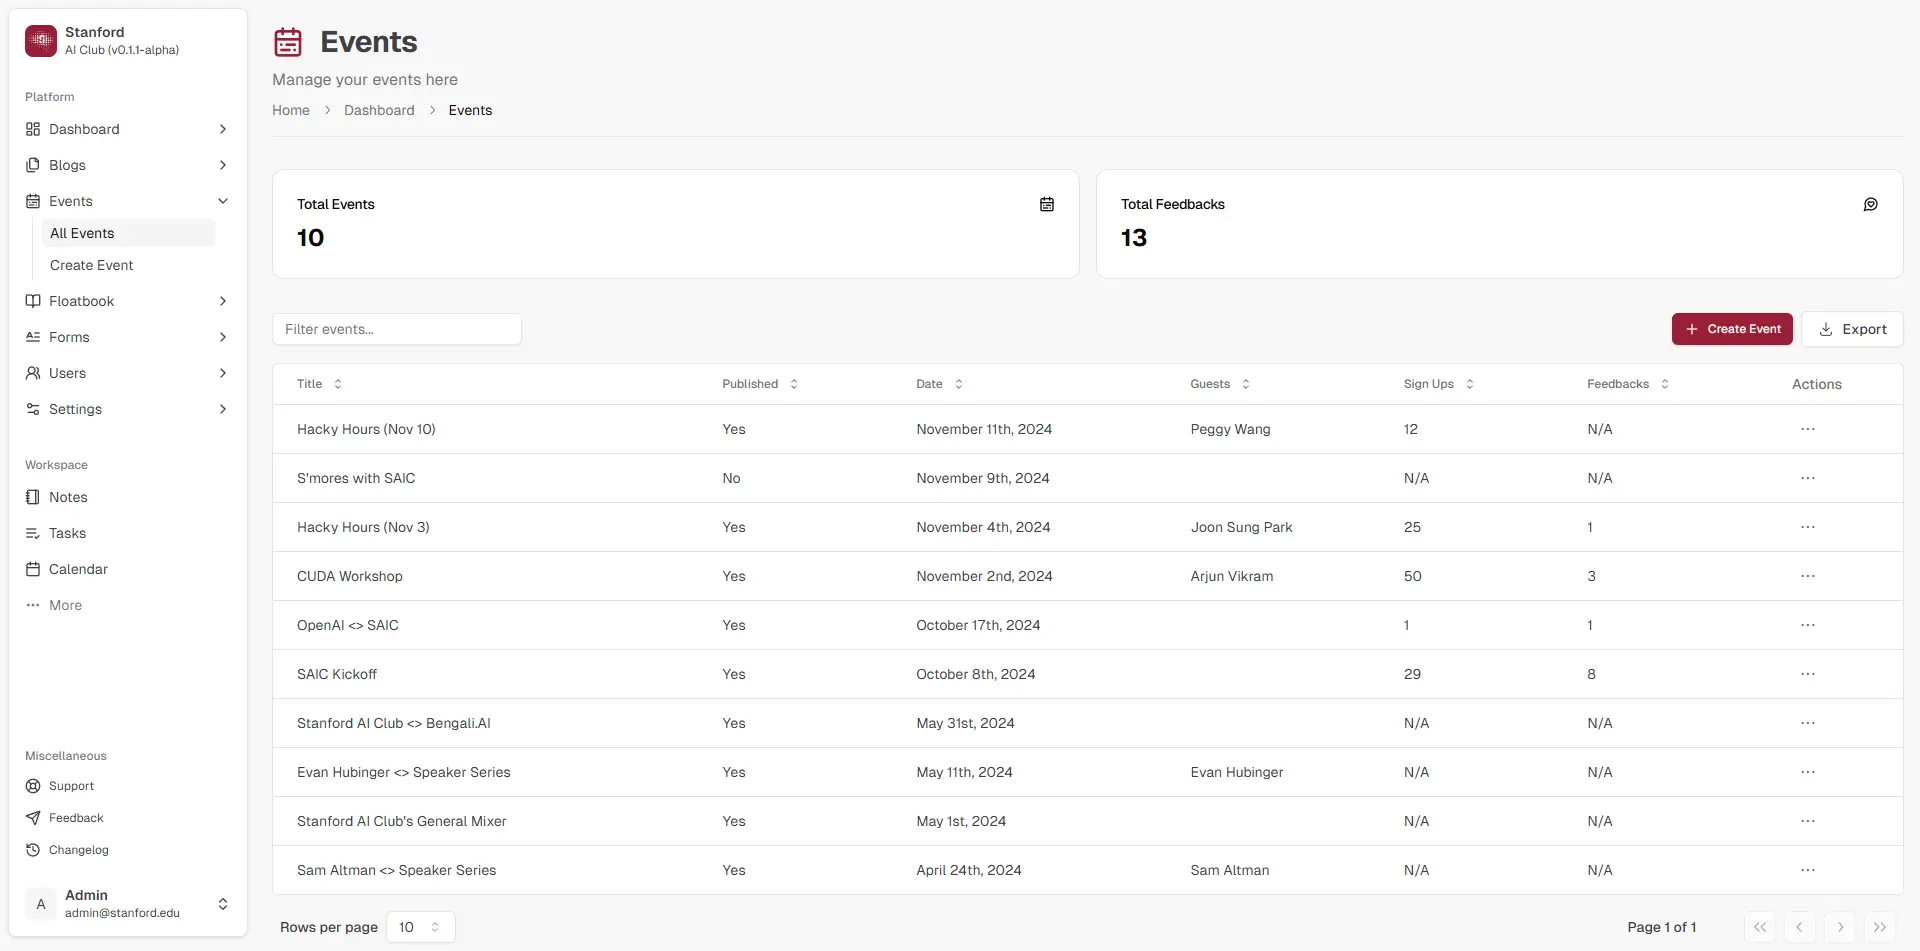Click the calendar icon in Total Events card
The image size is (1920, 951).
point(1047,204)
